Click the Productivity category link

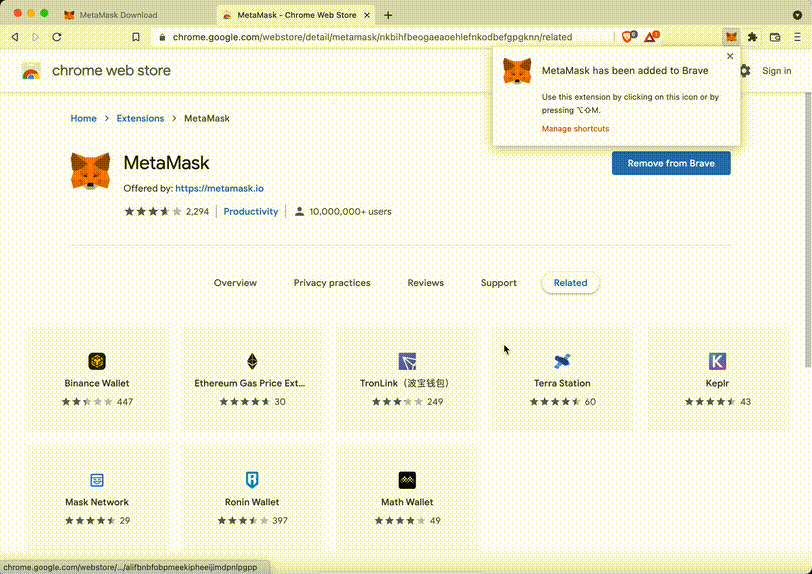[251, 211]
